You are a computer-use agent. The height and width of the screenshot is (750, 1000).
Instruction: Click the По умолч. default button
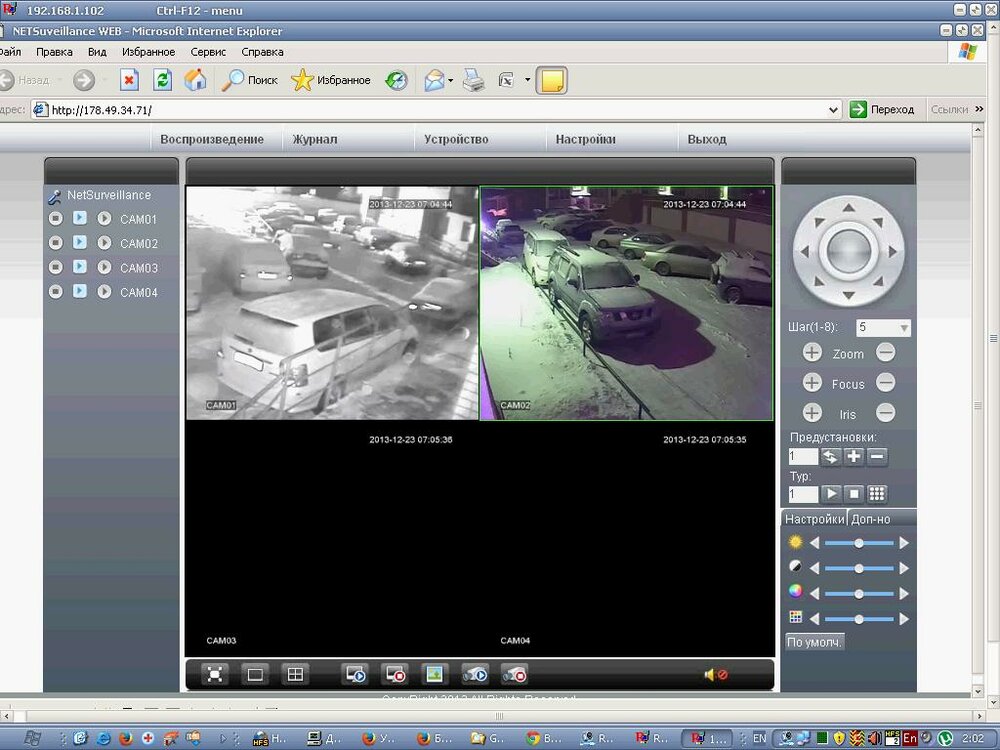click(x=814, y=642)
